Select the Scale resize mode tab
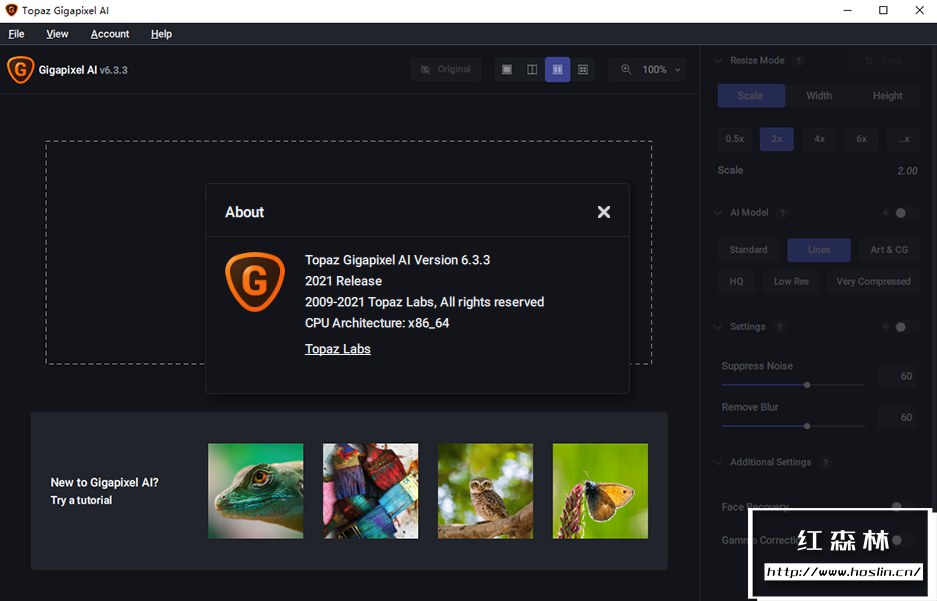937x601 pixels. (751, 96)
